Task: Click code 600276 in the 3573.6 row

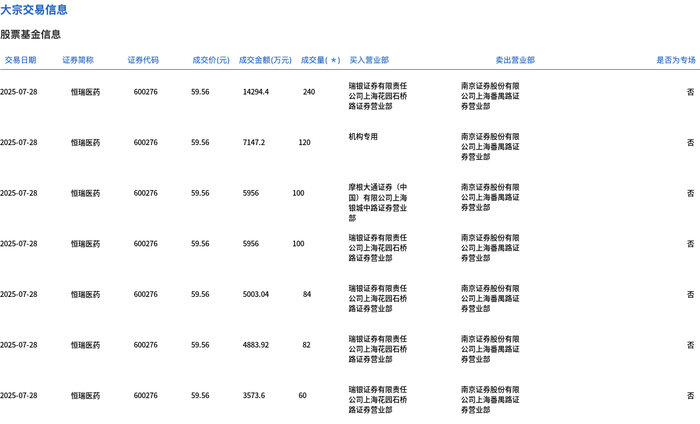Action: pos(146,395)
